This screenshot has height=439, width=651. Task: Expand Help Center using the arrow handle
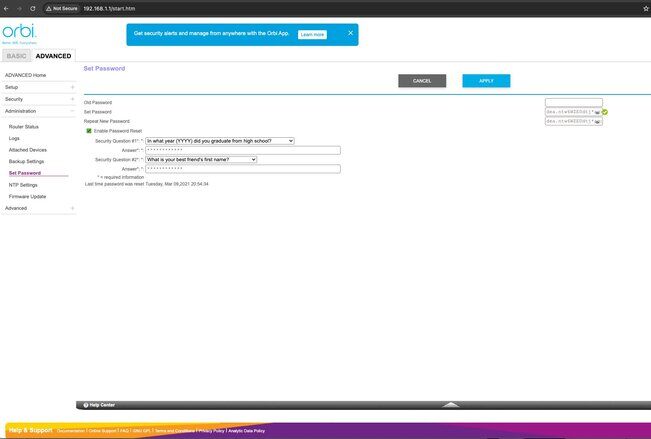[451, 405]
